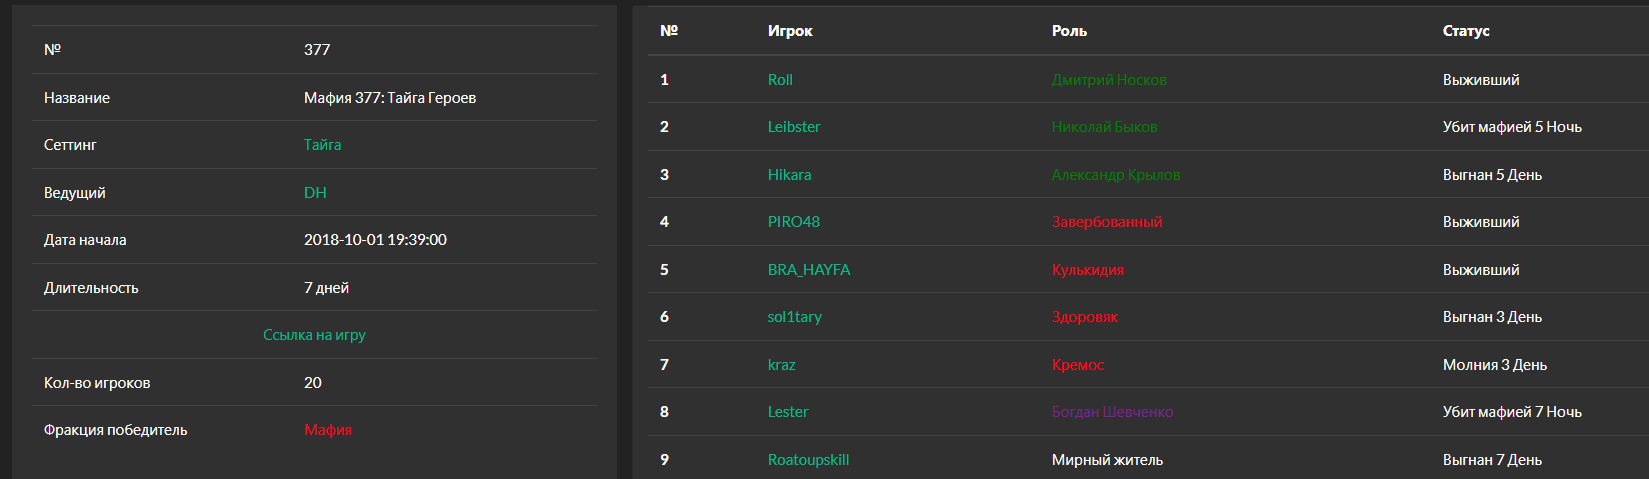This screenshot has width=1649, height=479.
Task: Click the Lester player link
Action: (787, 412)
